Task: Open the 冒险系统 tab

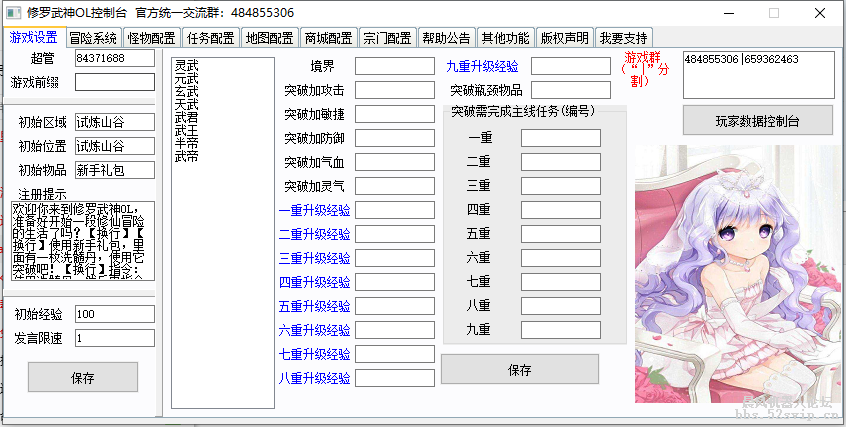Action: [x=93, y=38]
